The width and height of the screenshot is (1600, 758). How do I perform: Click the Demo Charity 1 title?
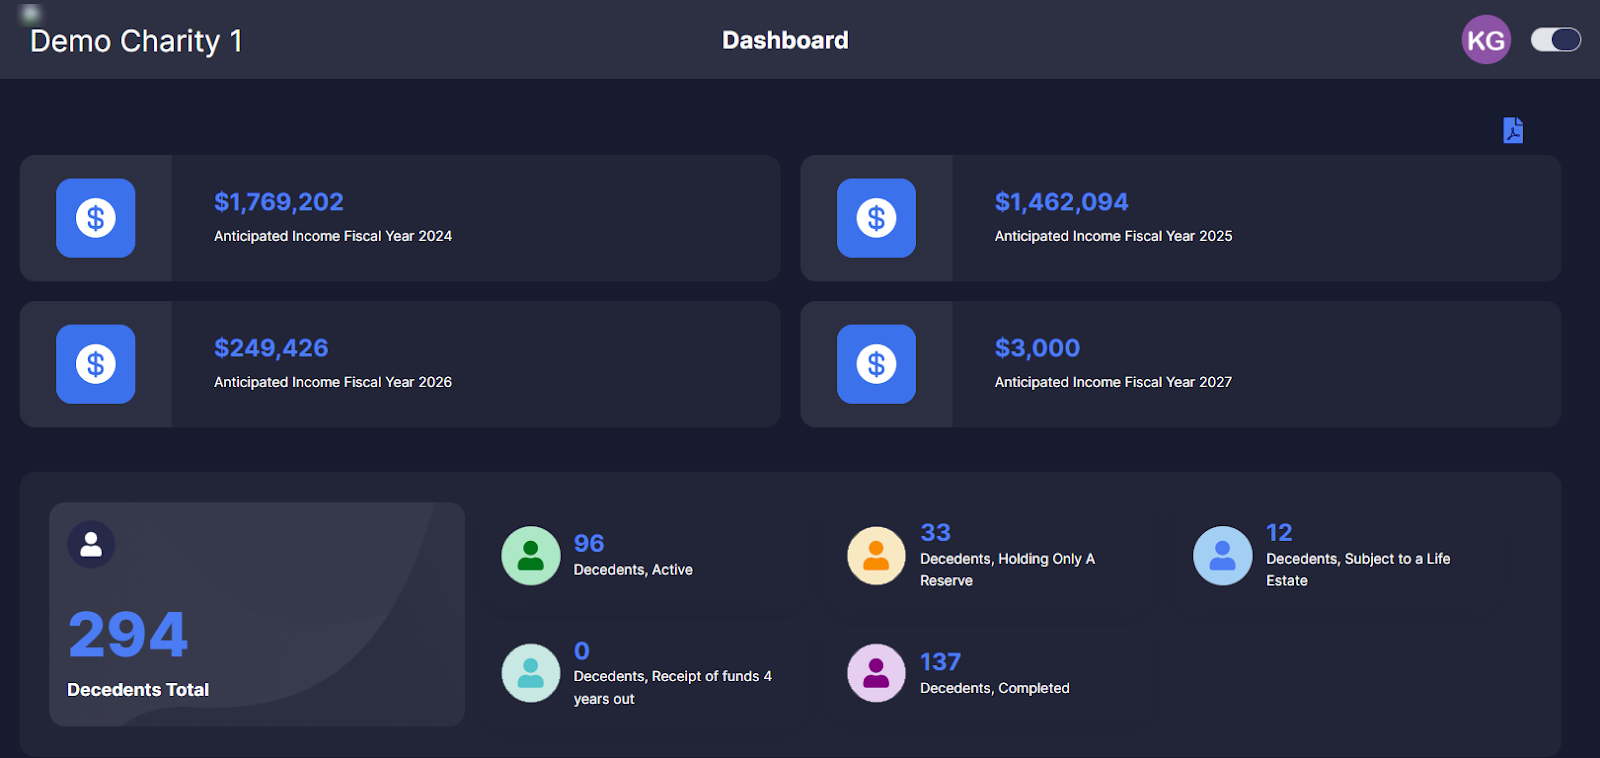pyautogui.click(x=137, y=41)
